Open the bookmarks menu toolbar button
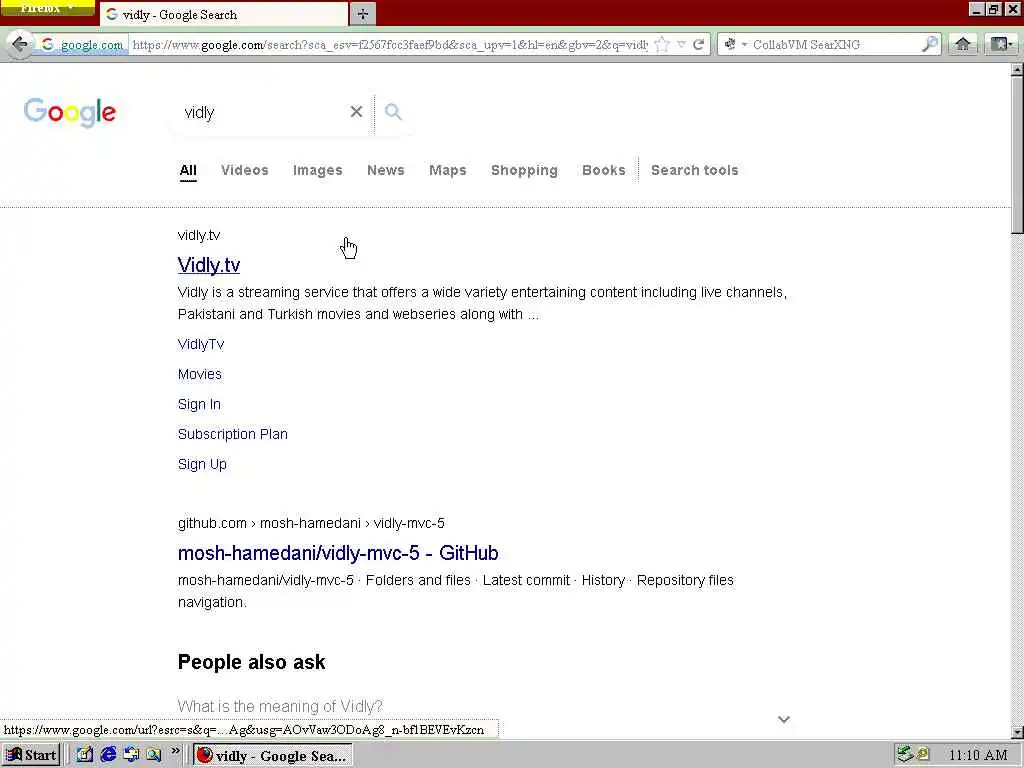This screenshot has height=768, width=1024. pyautogui.click(x=1001, y=44)
